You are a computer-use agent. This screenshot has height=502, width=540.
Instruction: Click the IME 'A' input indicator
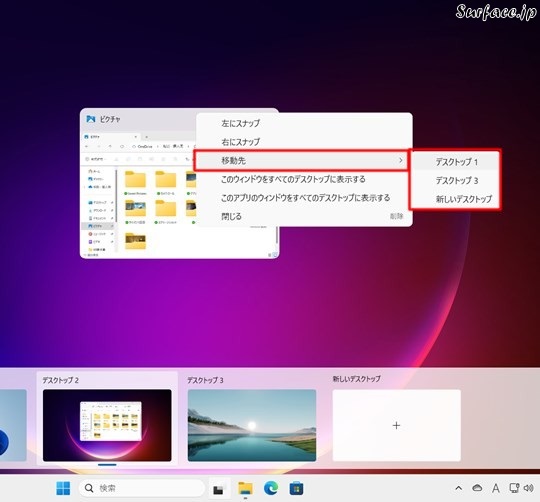[496, 488]
